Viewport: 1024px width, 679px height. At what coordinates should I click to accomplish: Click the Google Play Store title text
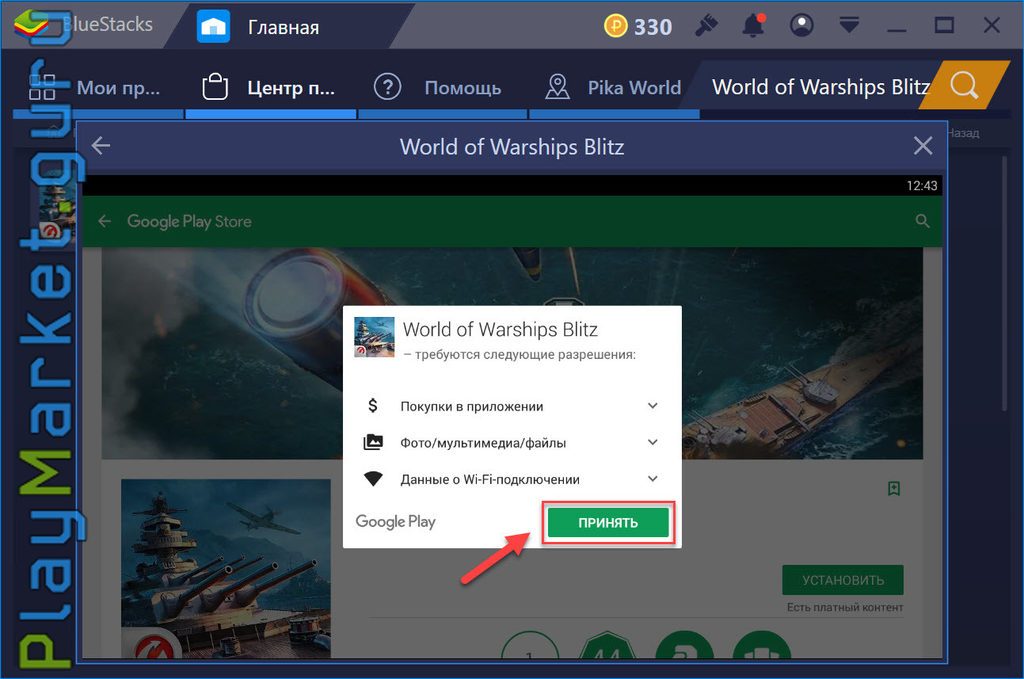point(189,221)
